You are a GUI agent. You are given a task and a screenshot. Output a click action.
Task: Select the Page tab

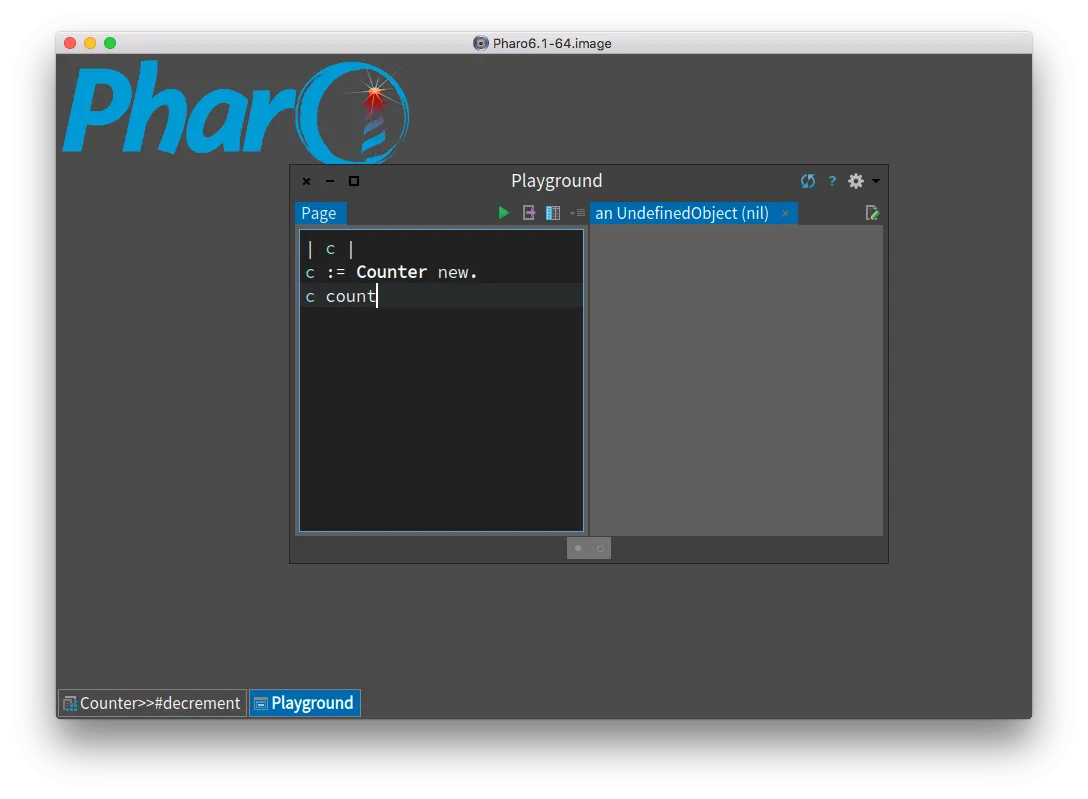click(x=319, y=213)
